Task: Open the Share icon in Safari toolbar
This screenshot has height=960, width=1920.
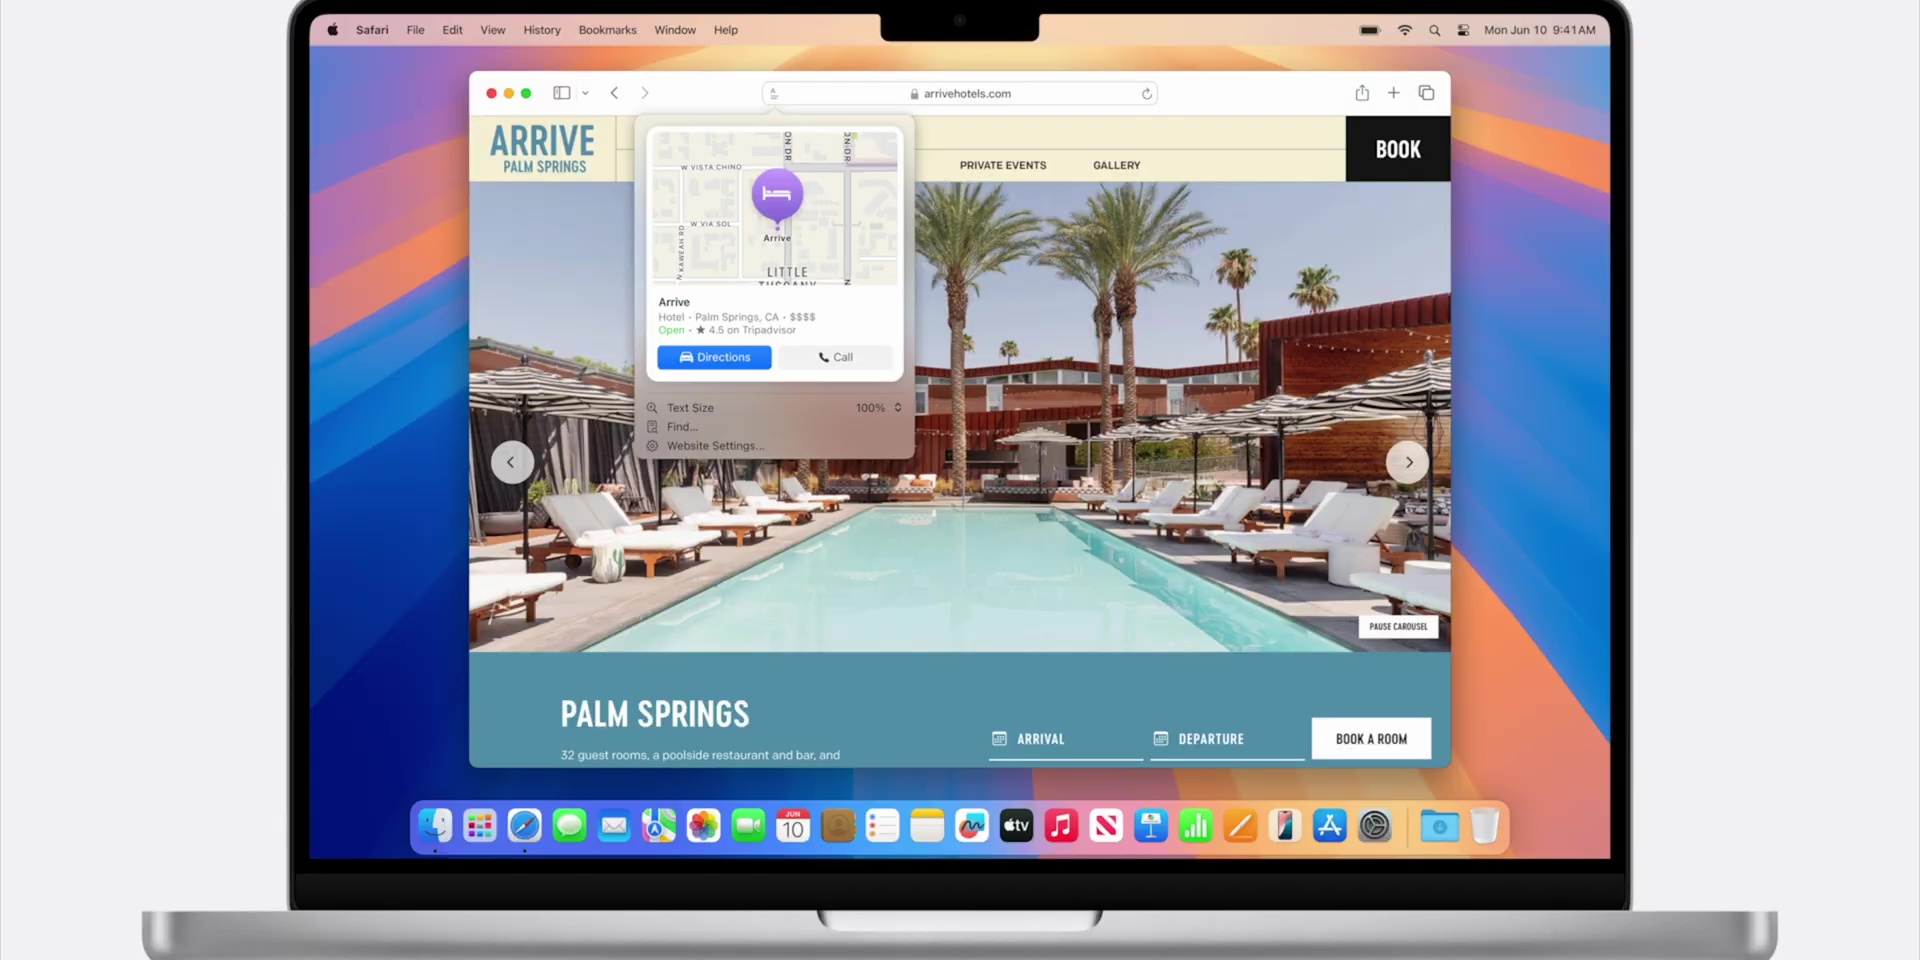Action: tap(1362, 93)
